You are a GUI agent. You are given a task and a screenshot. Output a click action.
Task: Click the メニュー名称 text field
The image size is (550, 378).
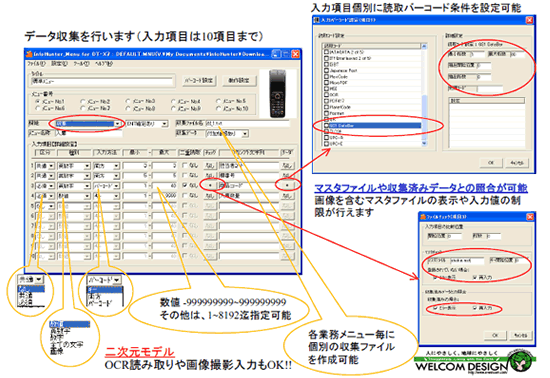[89, 133]
